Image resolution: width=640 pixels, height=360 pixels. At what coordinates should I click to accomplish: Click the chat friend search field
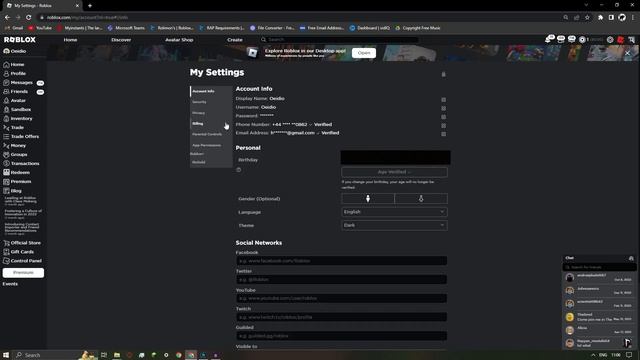coord(599,267)
